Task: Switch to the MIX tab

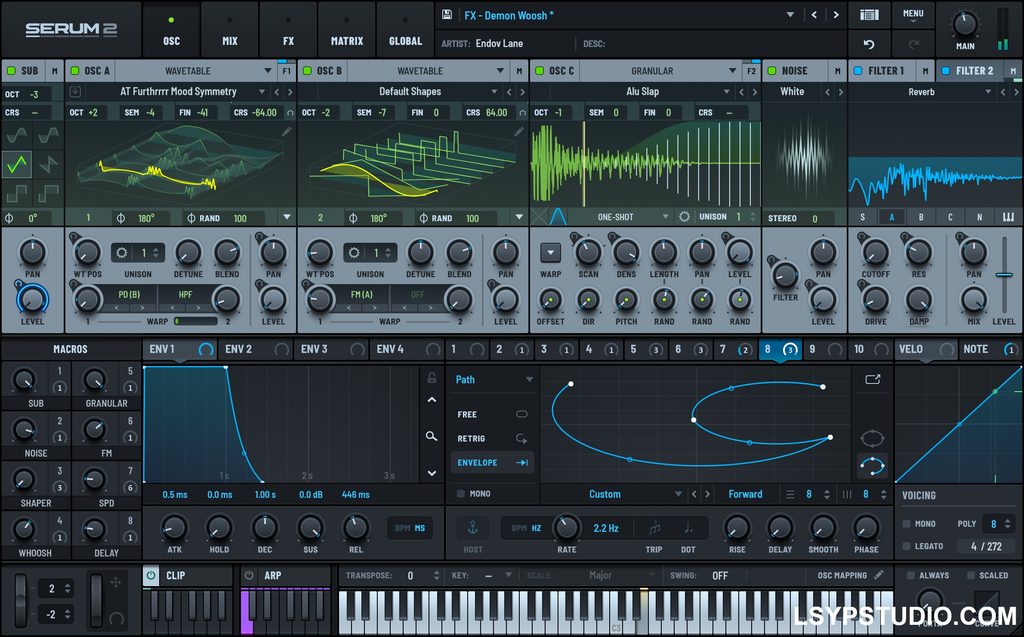Action: [230, 30]
